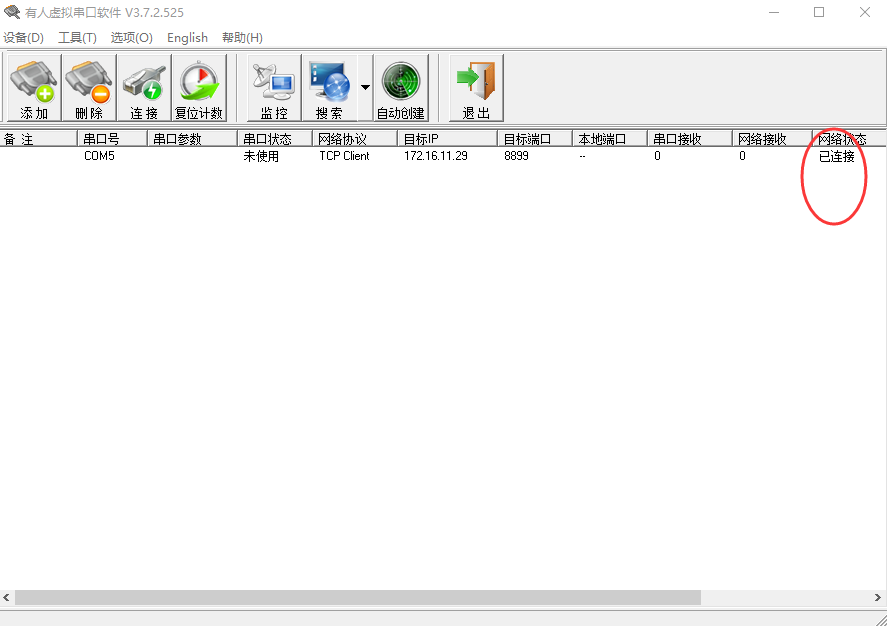887x626 pixels.
Task: Click the 删除 (Delete) port icon
Action: [x=89, y=88]
